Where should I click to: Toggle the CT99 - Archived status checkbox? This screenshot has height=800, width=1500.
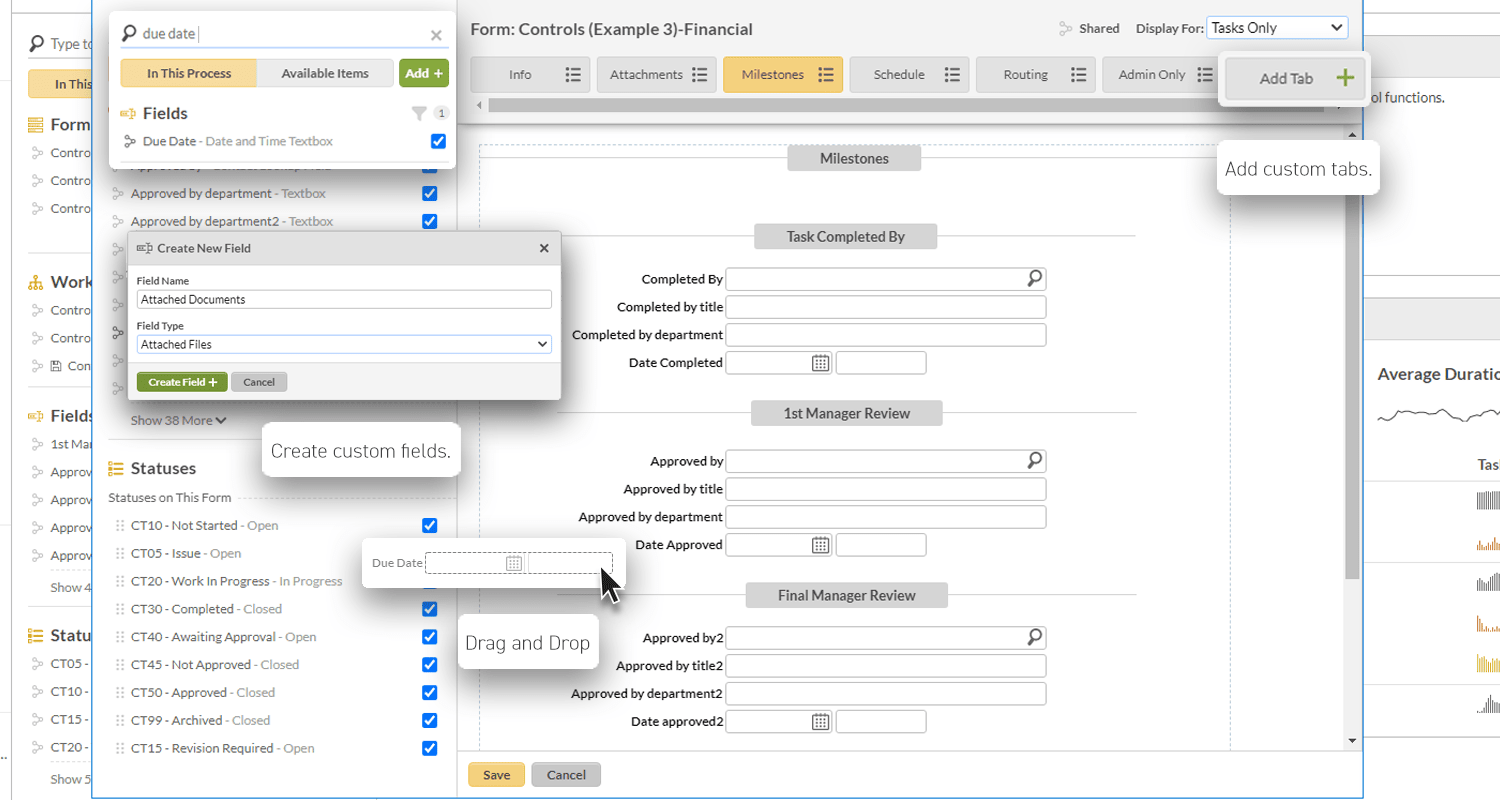point(430,720)
